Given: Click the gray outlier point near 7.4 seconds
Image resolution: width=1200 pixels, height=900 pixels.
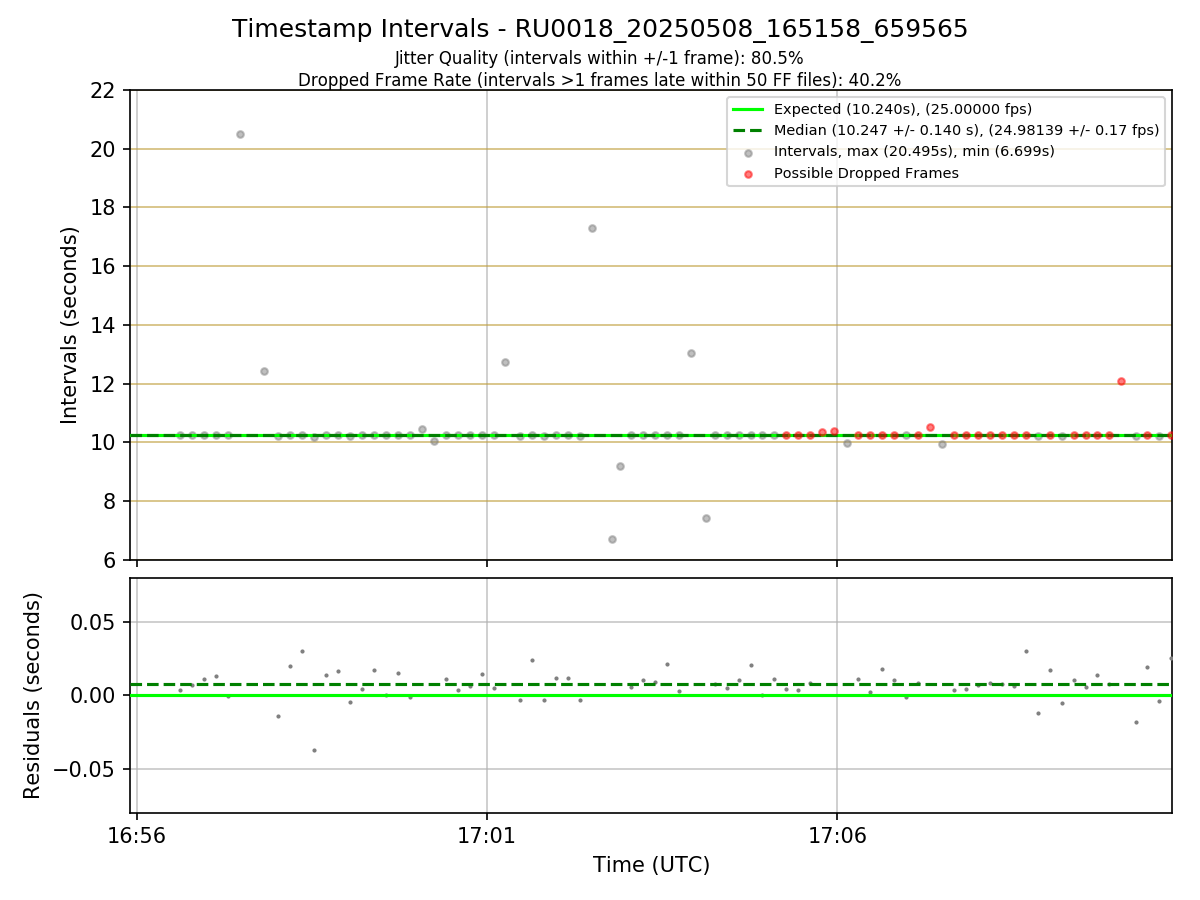Looking at the screenshot, I should point(706,518).
